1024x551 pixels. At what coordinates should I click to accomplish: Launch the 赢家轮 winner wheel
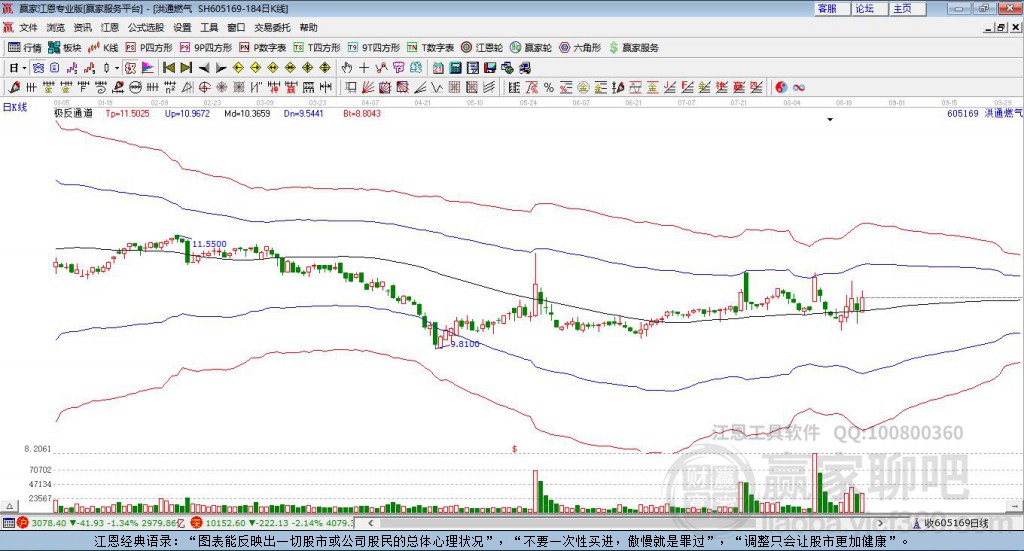[x=531, y=48]
